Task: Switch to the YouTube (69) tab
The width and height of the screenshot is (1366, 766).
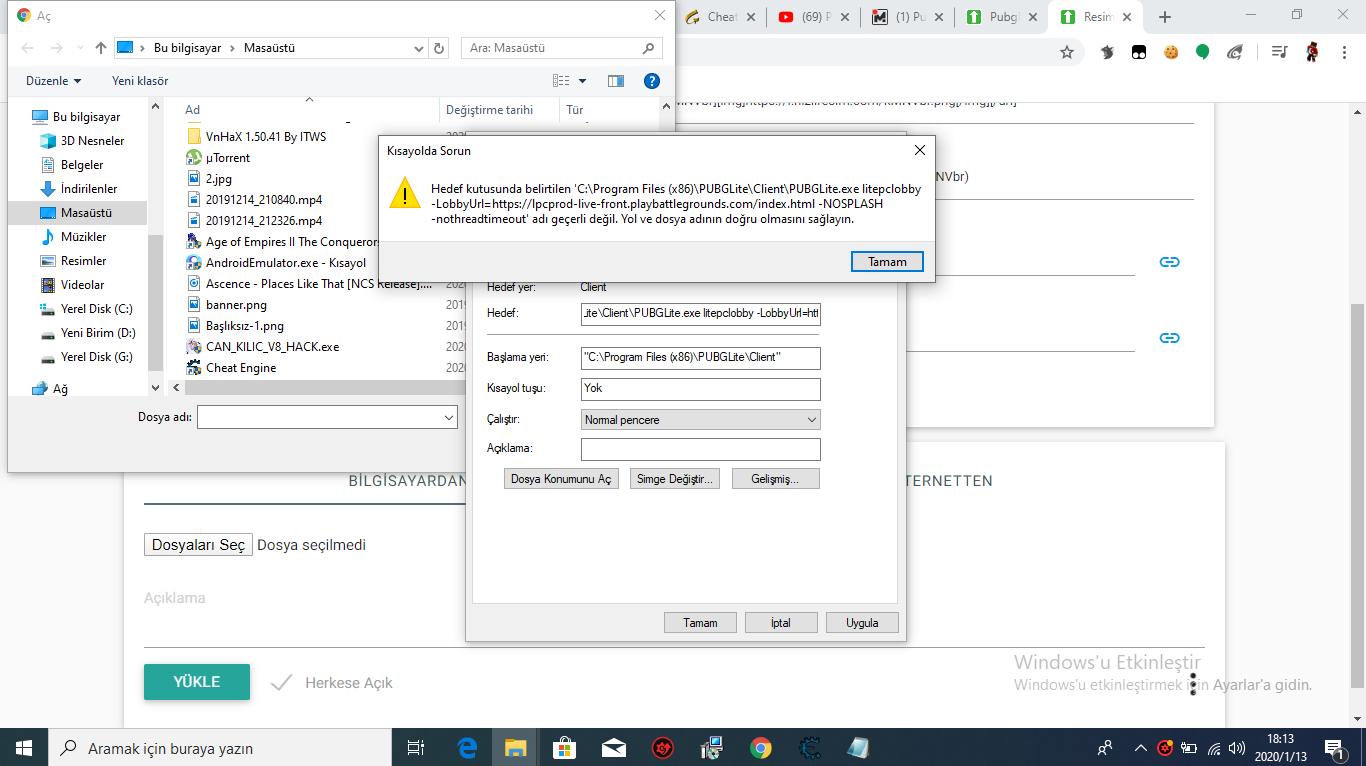Action: pyautogui.click(x=813, y=17)
